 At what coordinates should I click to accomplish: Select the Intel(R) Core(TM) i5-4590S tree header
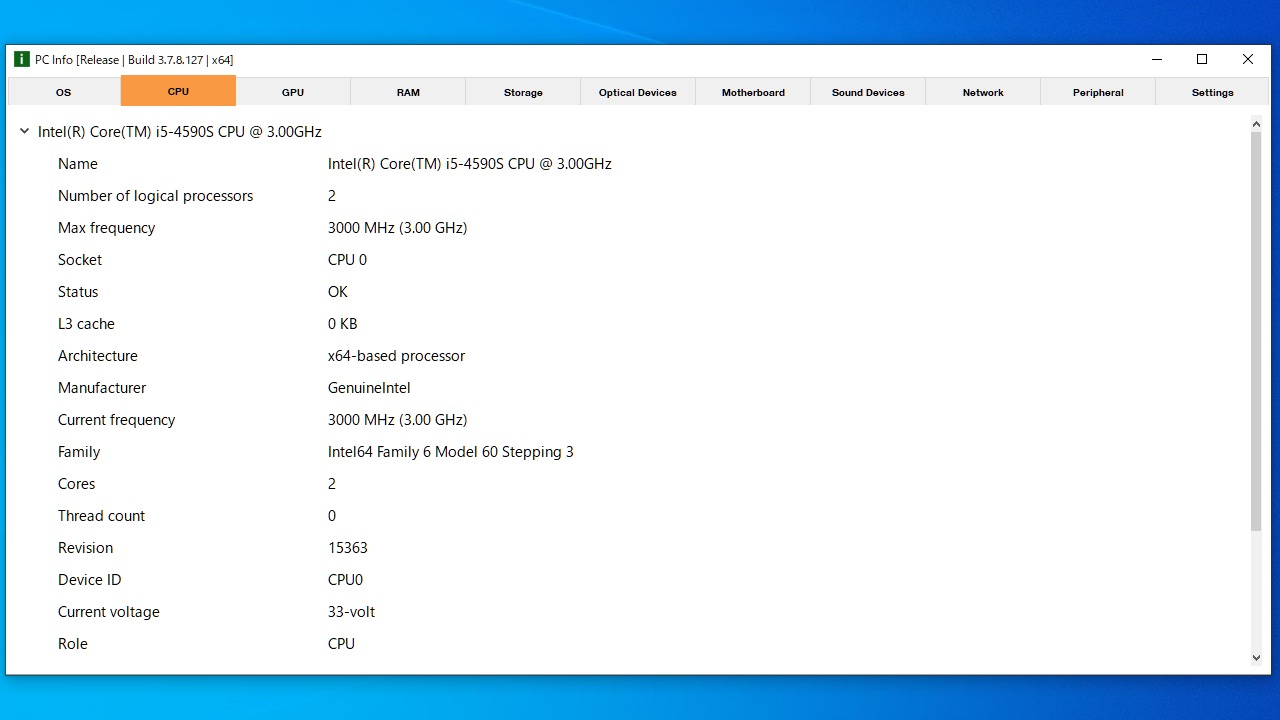[x=180, y=132]
